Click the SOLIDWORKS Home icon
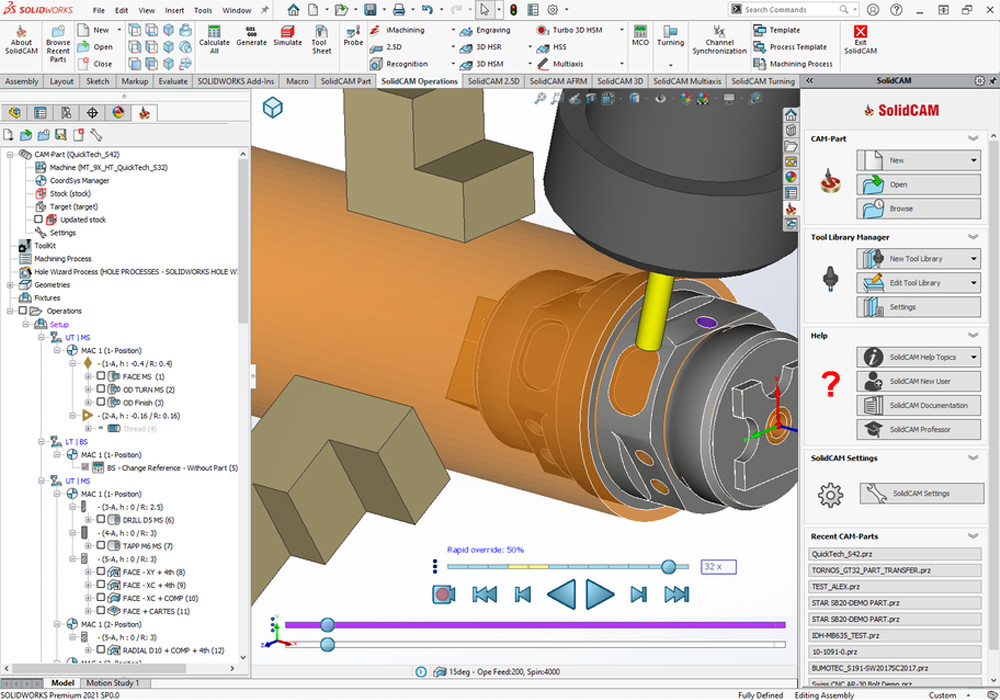This screenshot has height=700, width=1000. [x=293, y=10]
